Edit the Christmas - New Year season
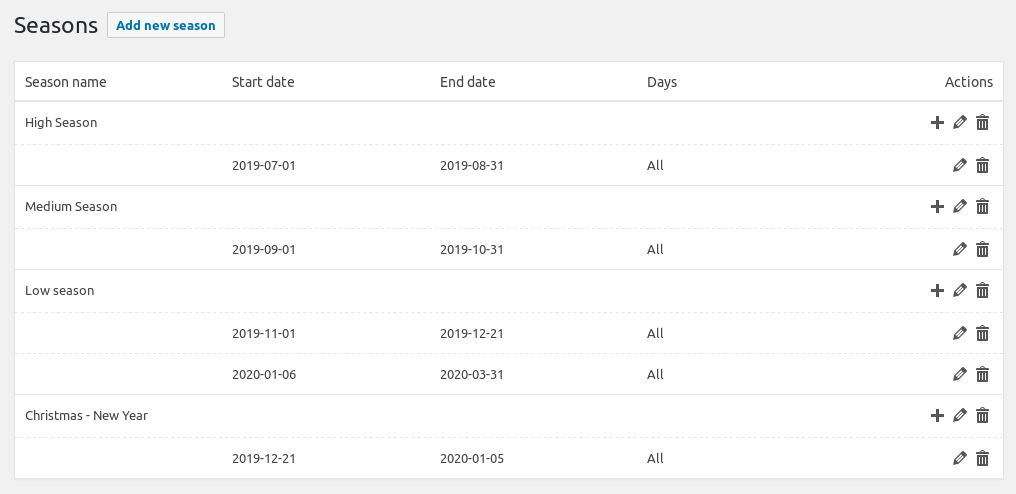 [960, 416]
